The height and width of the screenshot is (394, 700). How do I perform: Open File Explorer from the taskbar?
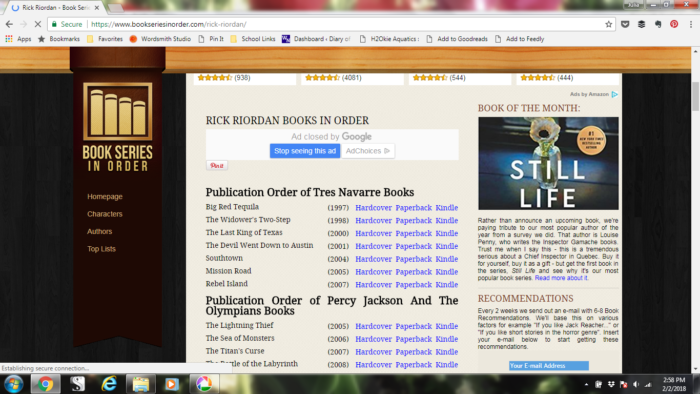click(x=141, y=384)
